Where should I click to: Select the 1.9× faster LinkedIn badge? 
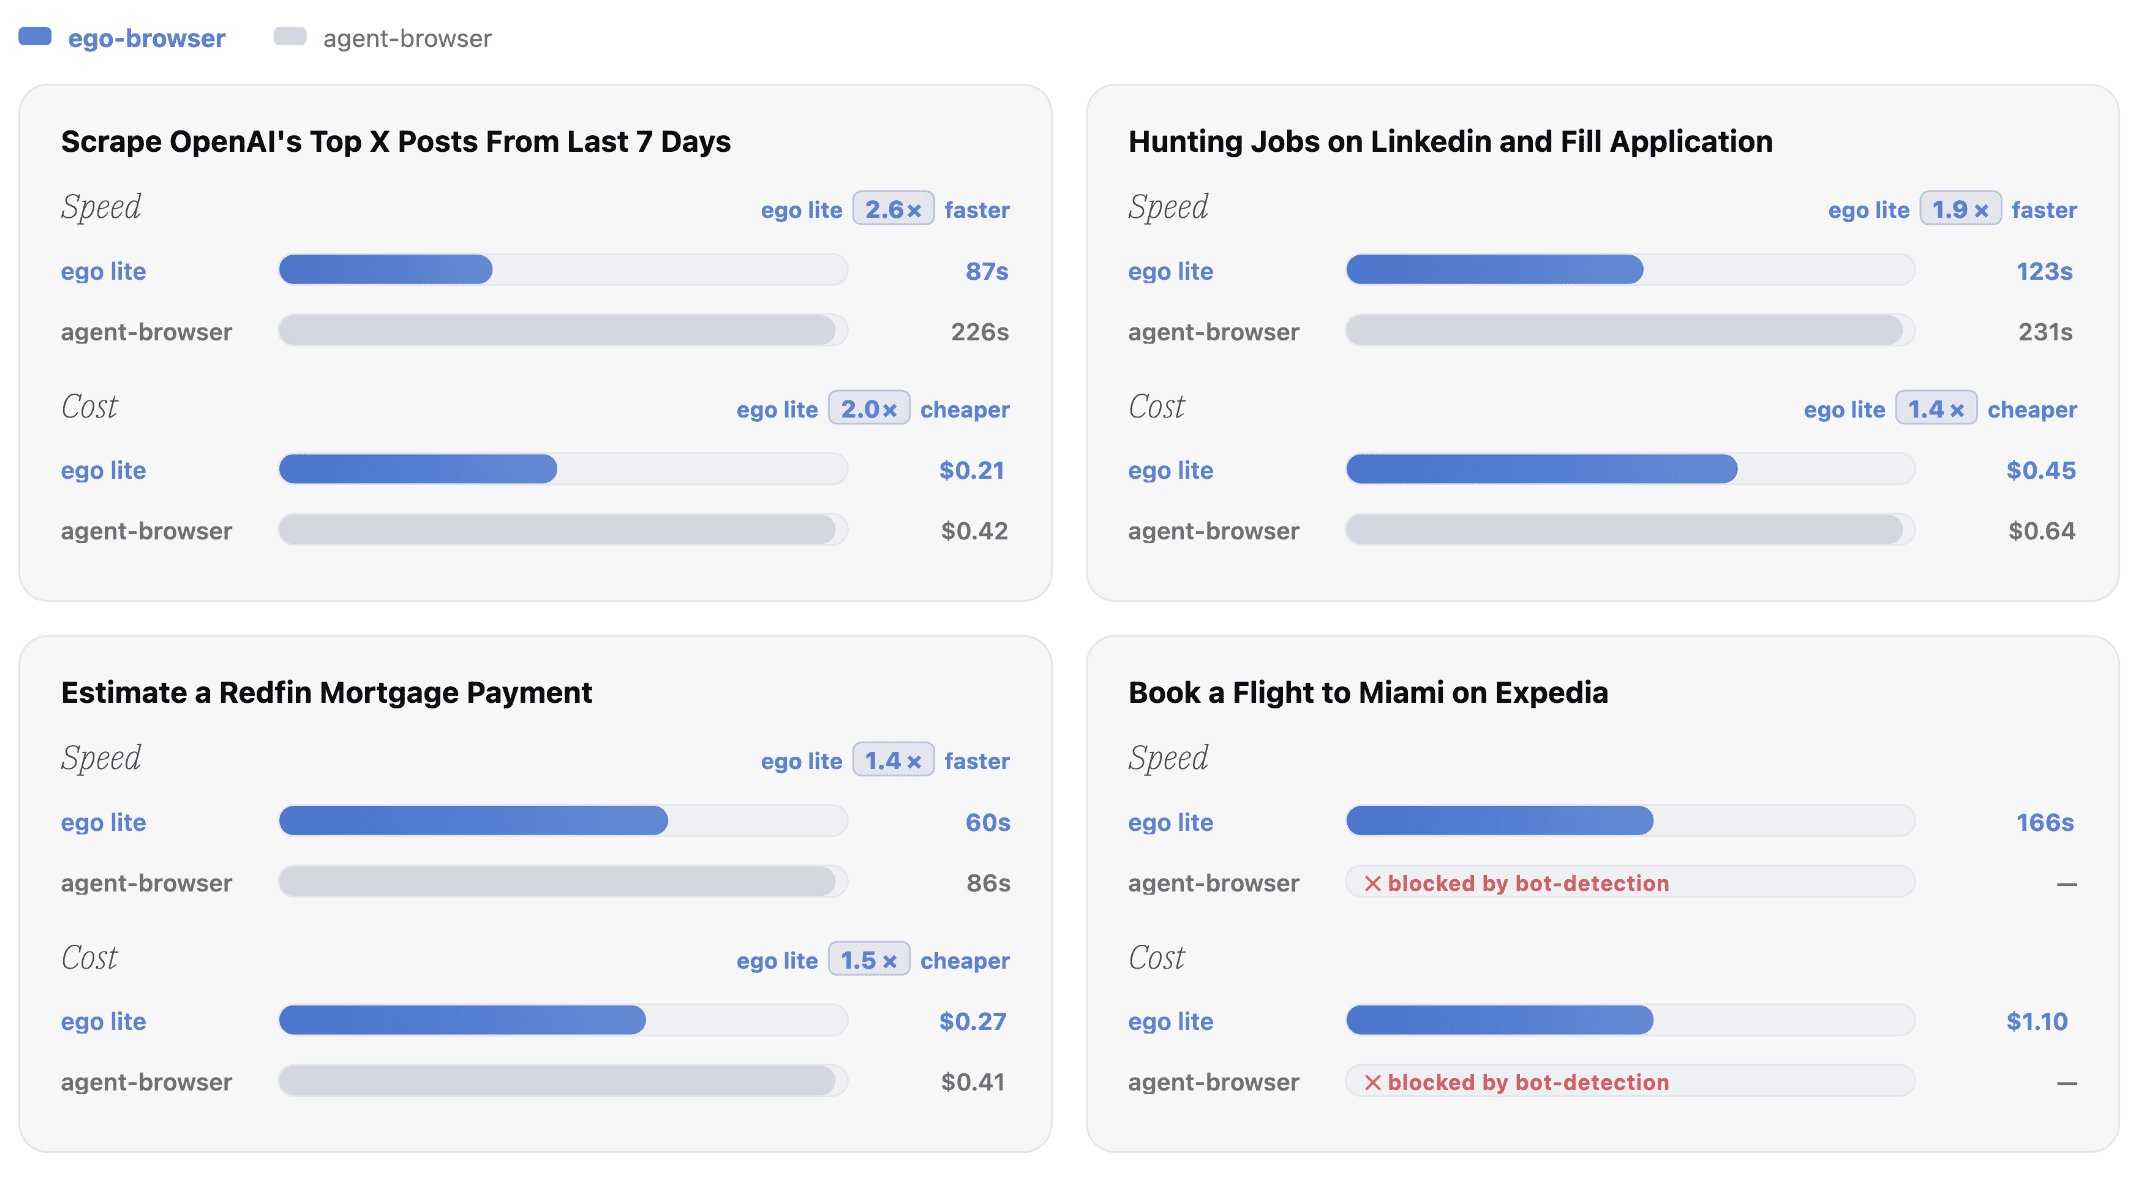coord(1960,209)
